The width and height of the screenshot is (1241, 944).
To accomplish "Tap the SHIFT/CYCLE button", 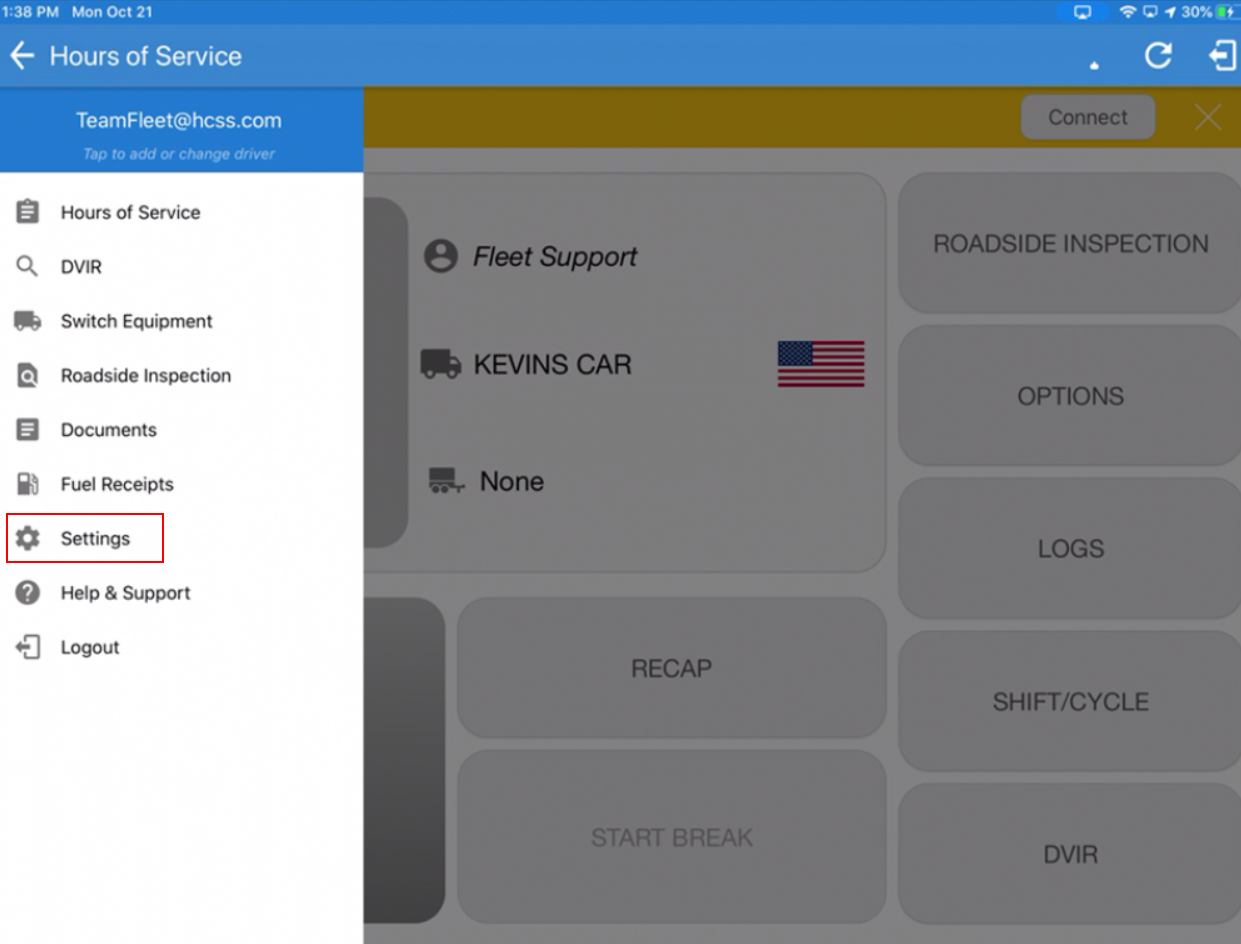I will click(1070, 701).
